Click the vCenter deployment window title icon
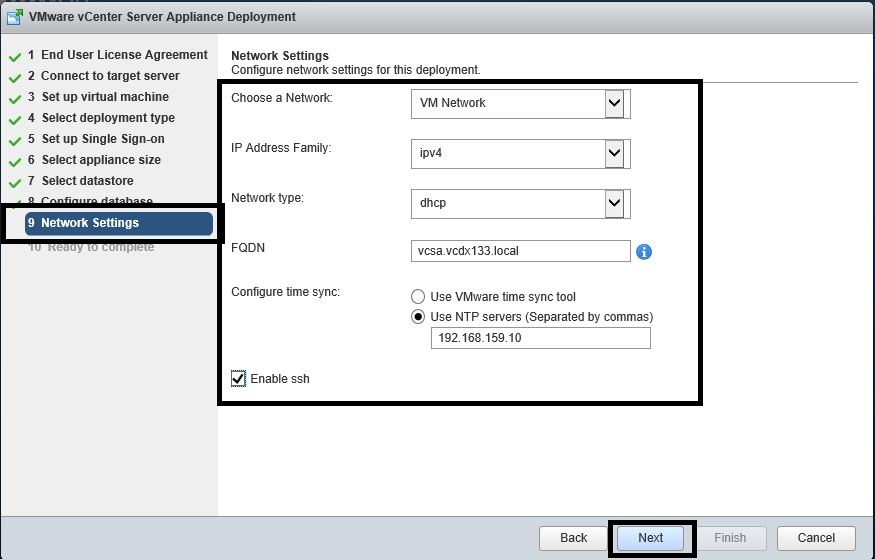Screen dimensions: 875x559 (x=15, y=16)
